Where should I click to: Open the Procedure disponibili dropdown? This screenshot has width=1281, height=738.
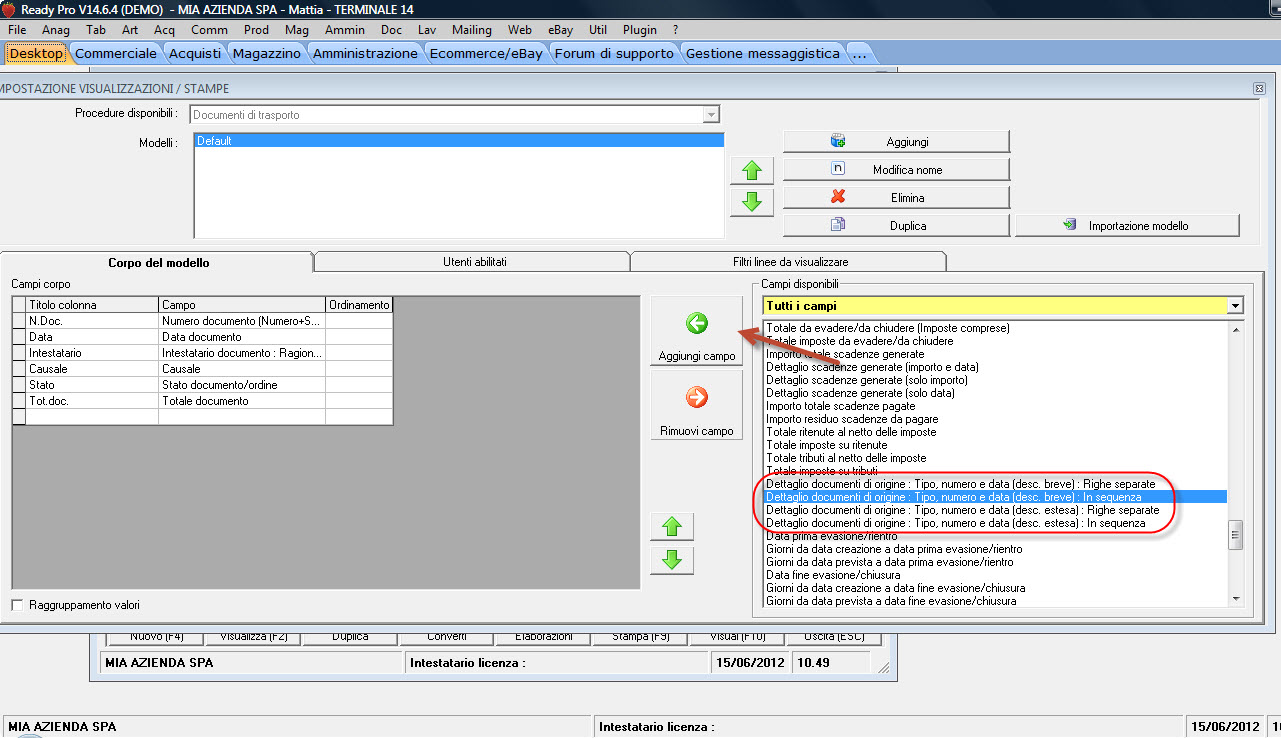[711, 115]
